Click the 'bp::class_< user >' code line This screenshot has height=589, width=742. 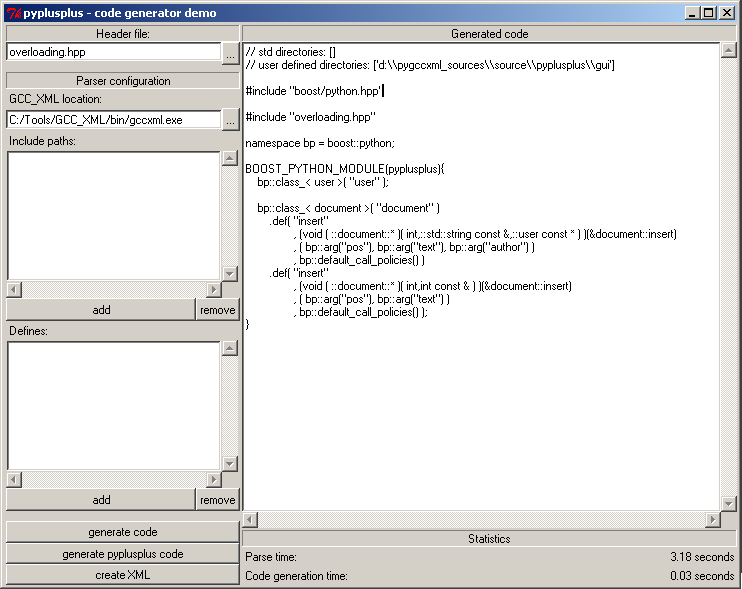323,182
